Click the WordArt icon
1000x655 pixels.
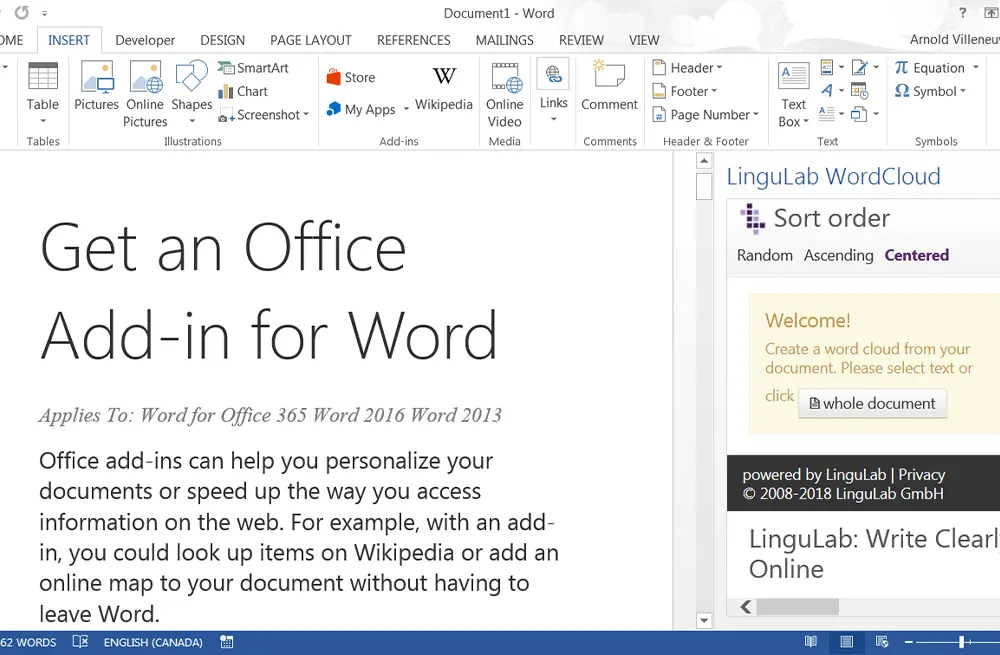click(827, 91)
